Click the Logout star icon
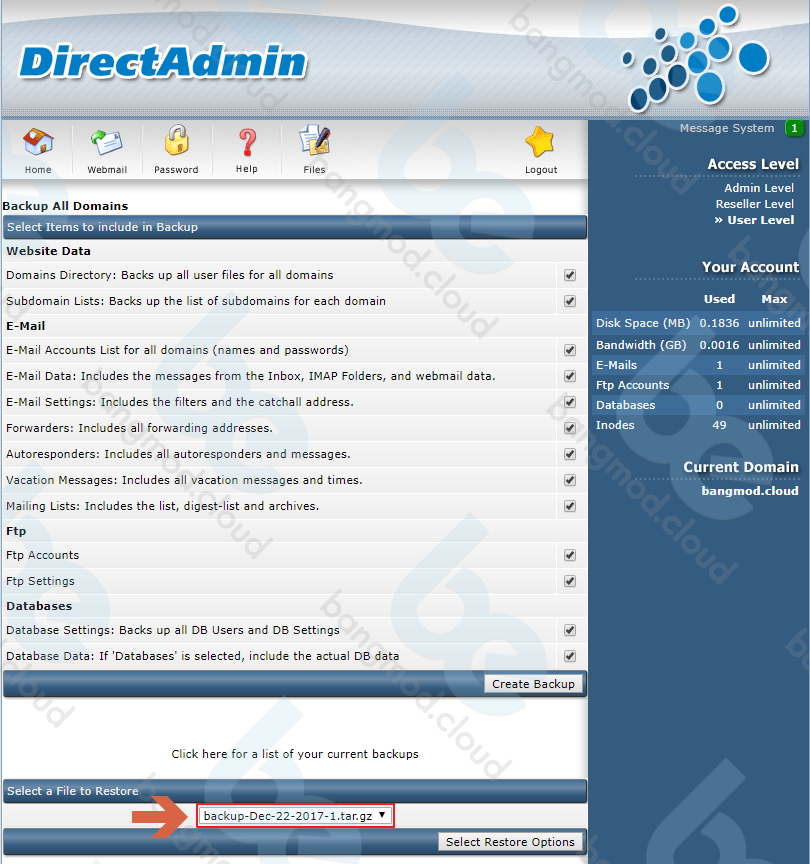Screen dimensions: 810x864 click(540, 142)
